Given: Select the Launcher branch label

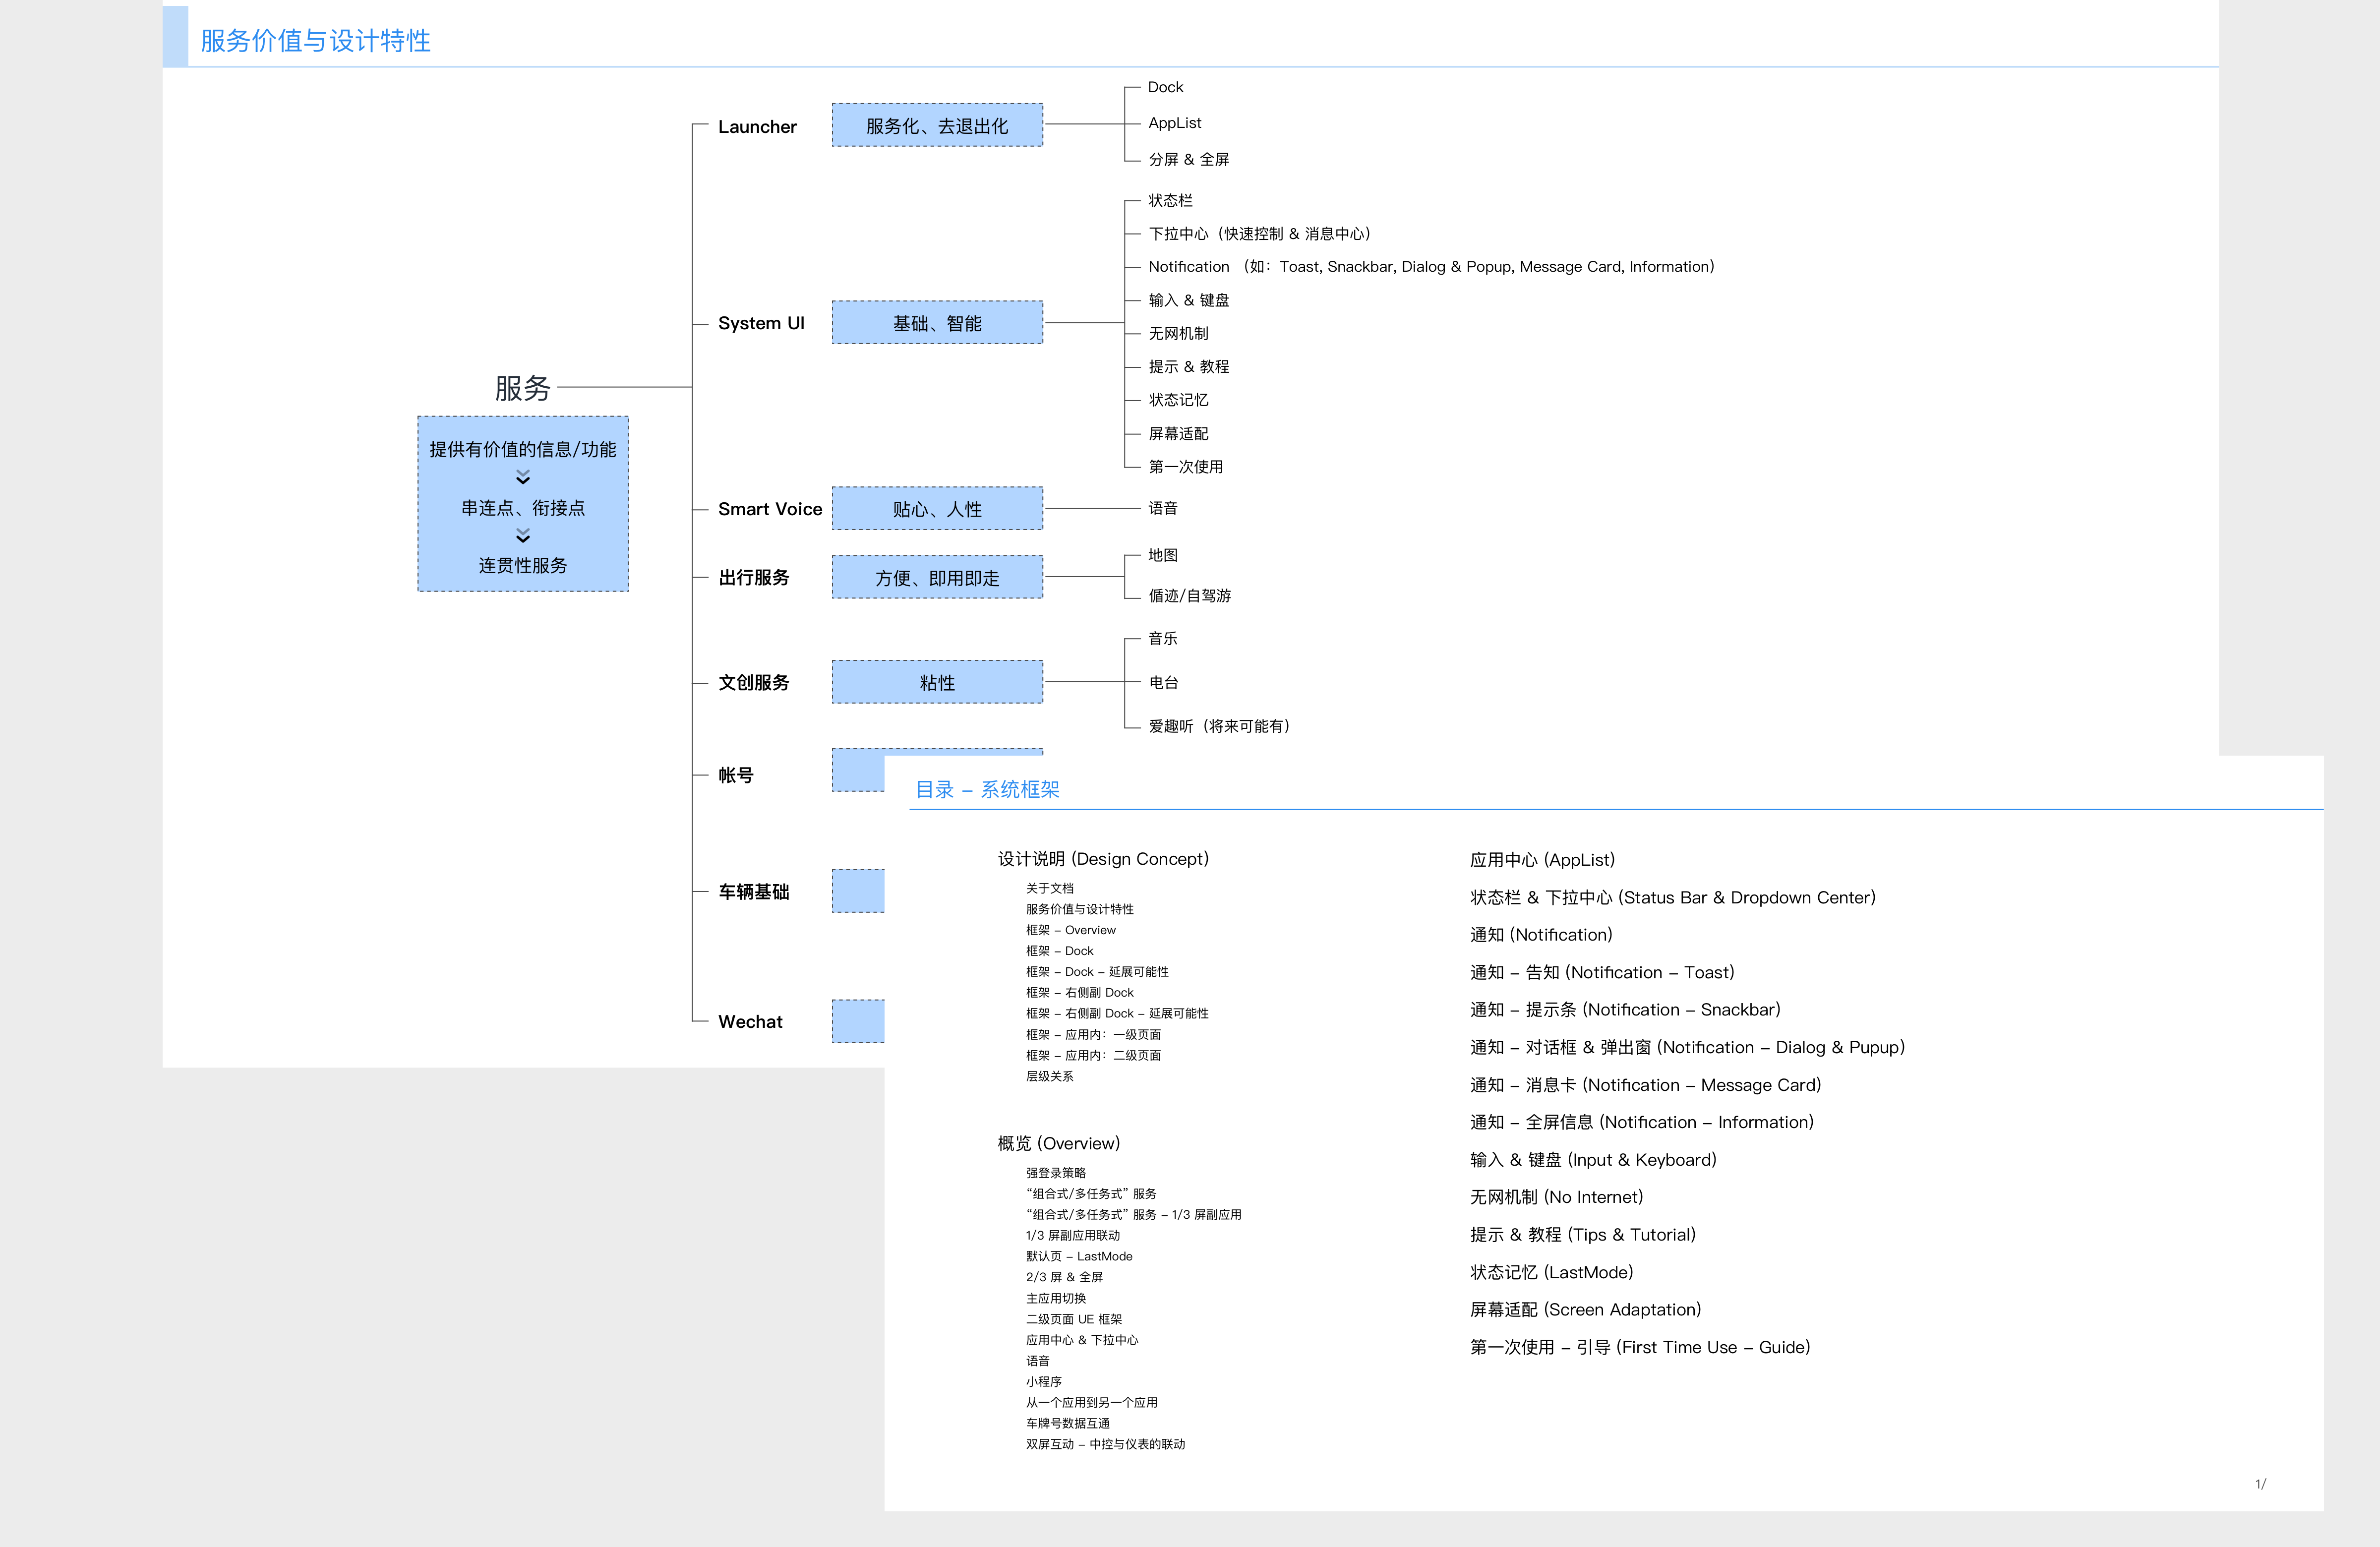Looking at the screenshot, I should (x=757, y=127).
